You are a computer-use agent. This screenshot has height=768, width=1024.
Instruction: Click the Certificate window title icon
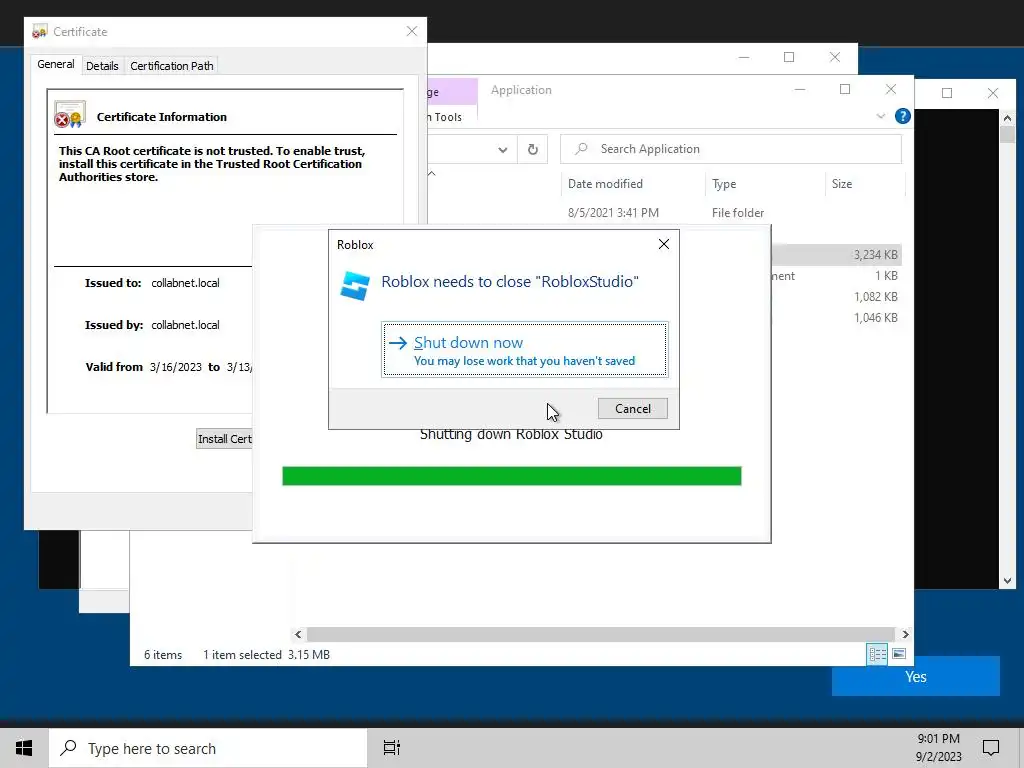[40, 31]
